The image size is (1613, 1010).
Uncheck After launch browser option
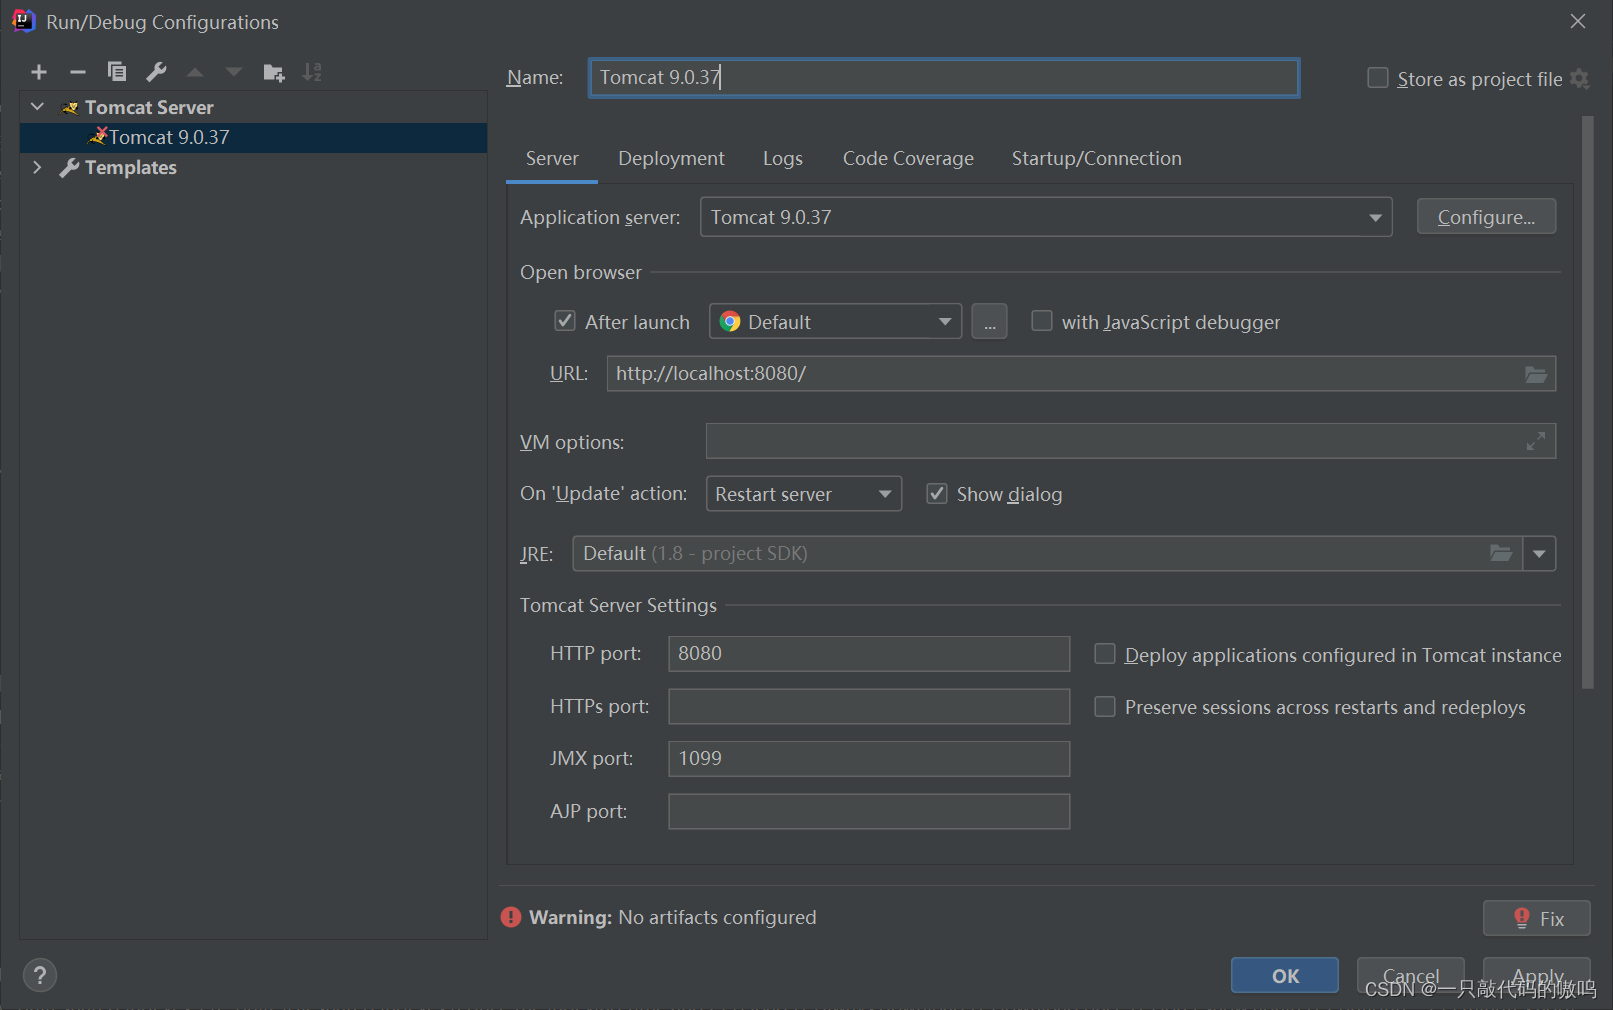tap(565, 321)
